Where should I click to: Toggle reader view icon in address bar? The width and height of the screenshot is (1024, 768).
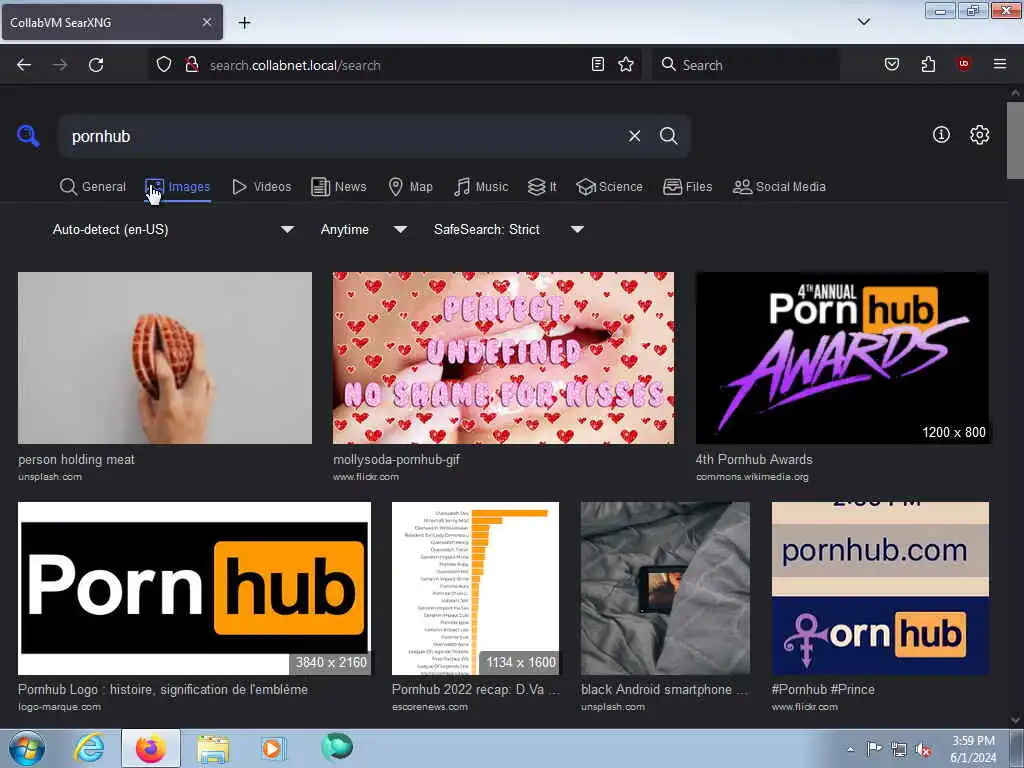[x=598, y=64]
